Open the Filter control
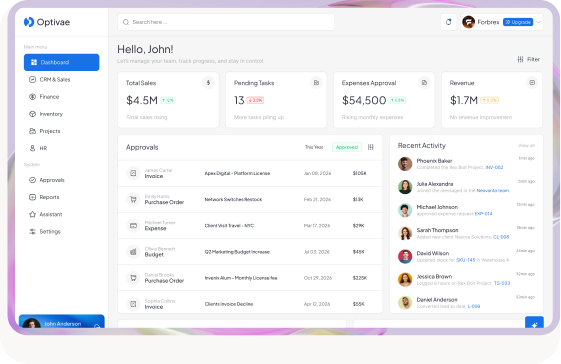The height and width of the screenshot is (364, 561). coord(528,59)
